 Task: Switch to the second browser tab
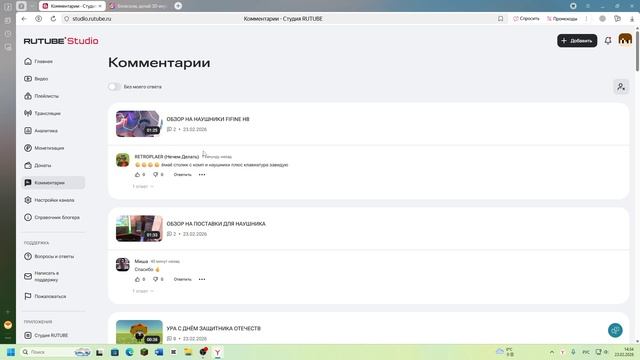click(x=139, y=6)
